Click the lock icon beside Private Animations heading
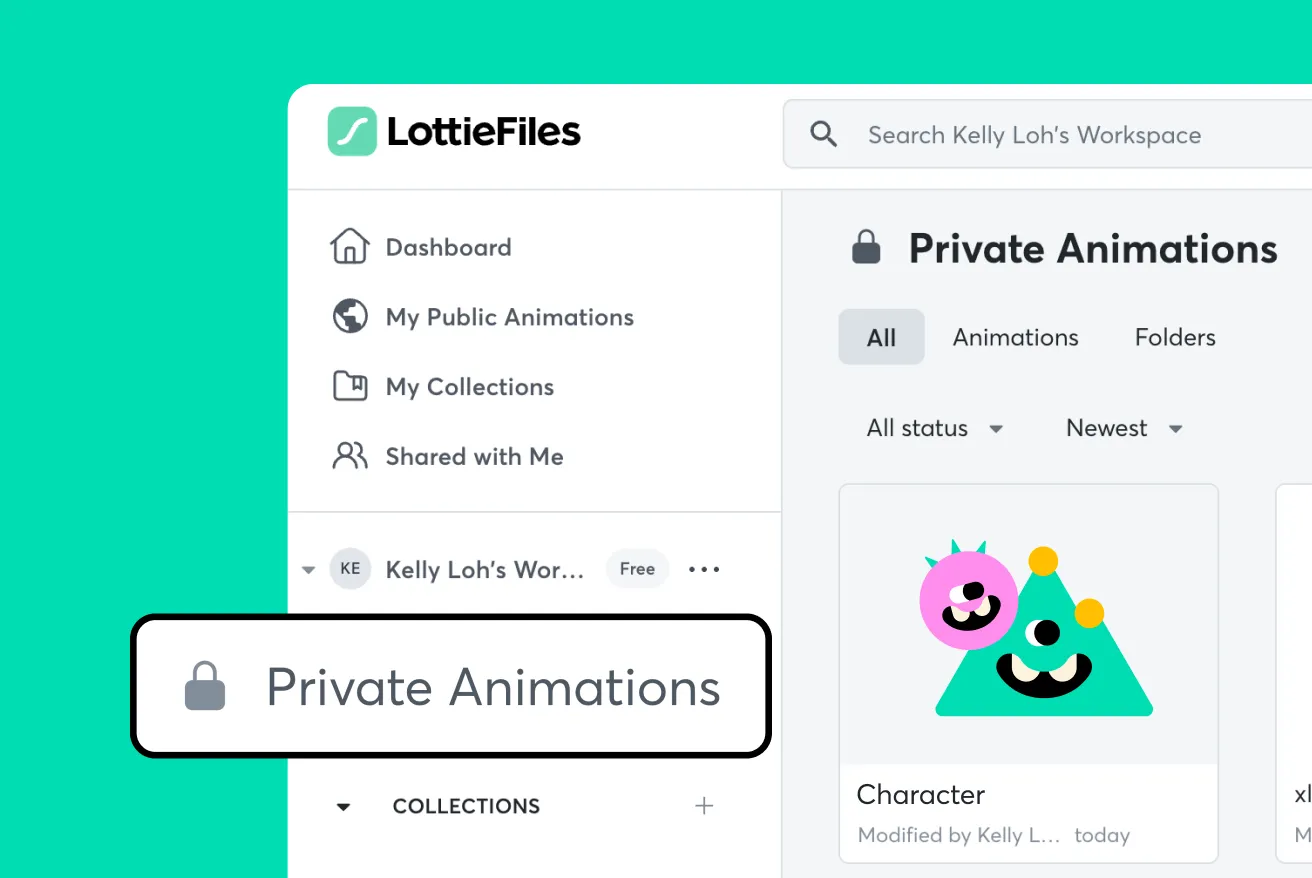The image size is (1312, 878). pos(866,247)
